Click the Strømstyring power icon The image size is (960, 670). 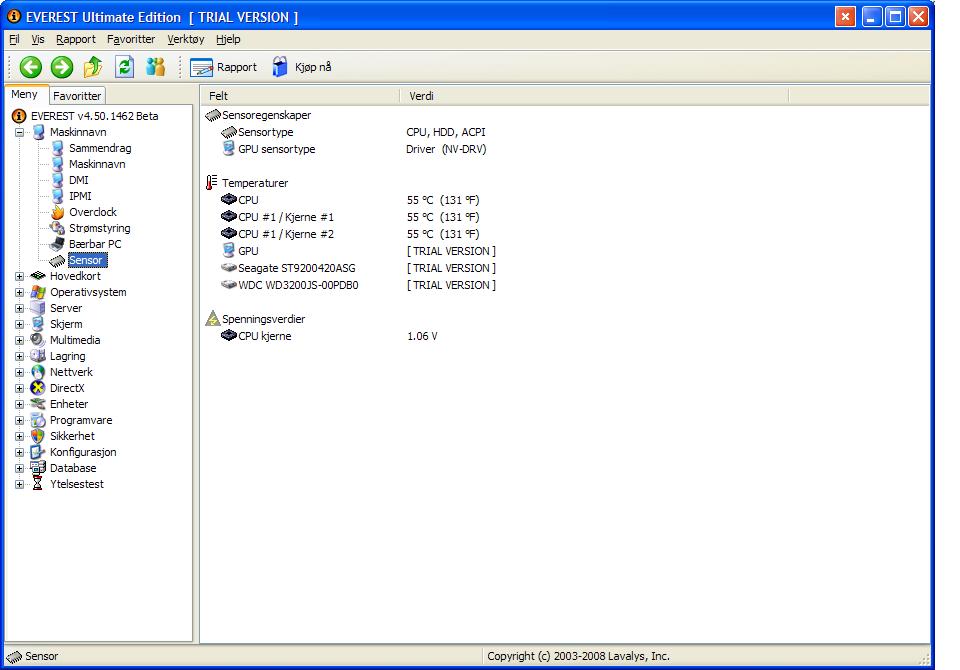pos(58,228)
